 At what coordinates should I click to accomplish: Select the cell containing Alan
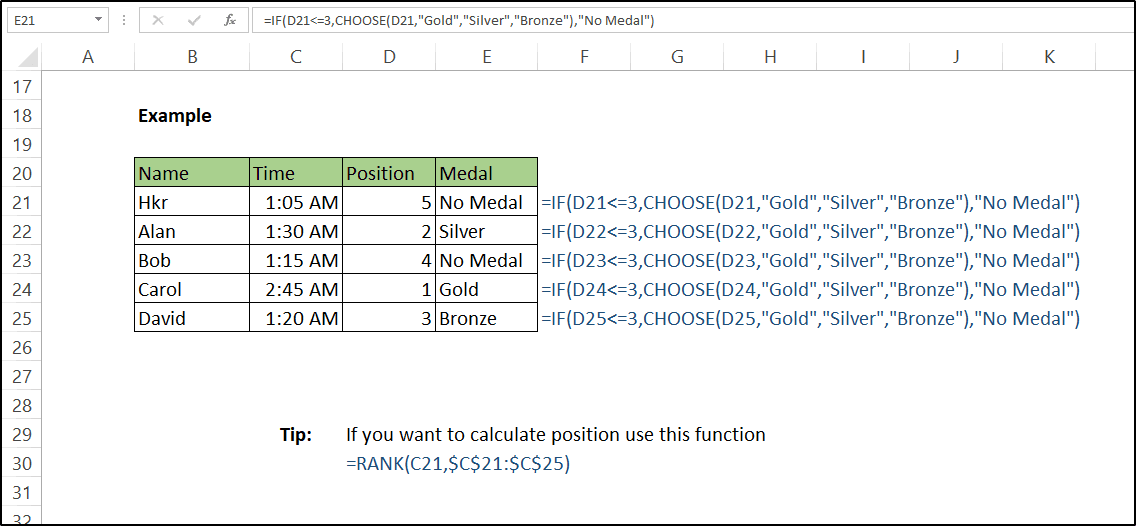[192, 232]
